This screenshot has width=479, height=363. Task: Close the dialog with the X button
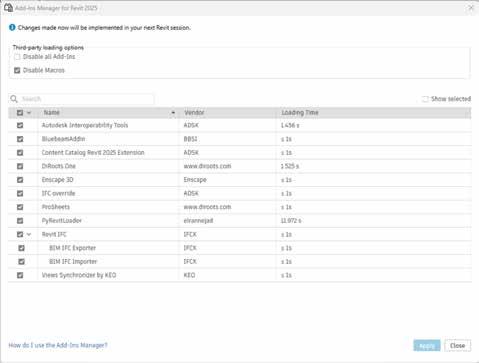pyautogui.click(x=471, y=8)
